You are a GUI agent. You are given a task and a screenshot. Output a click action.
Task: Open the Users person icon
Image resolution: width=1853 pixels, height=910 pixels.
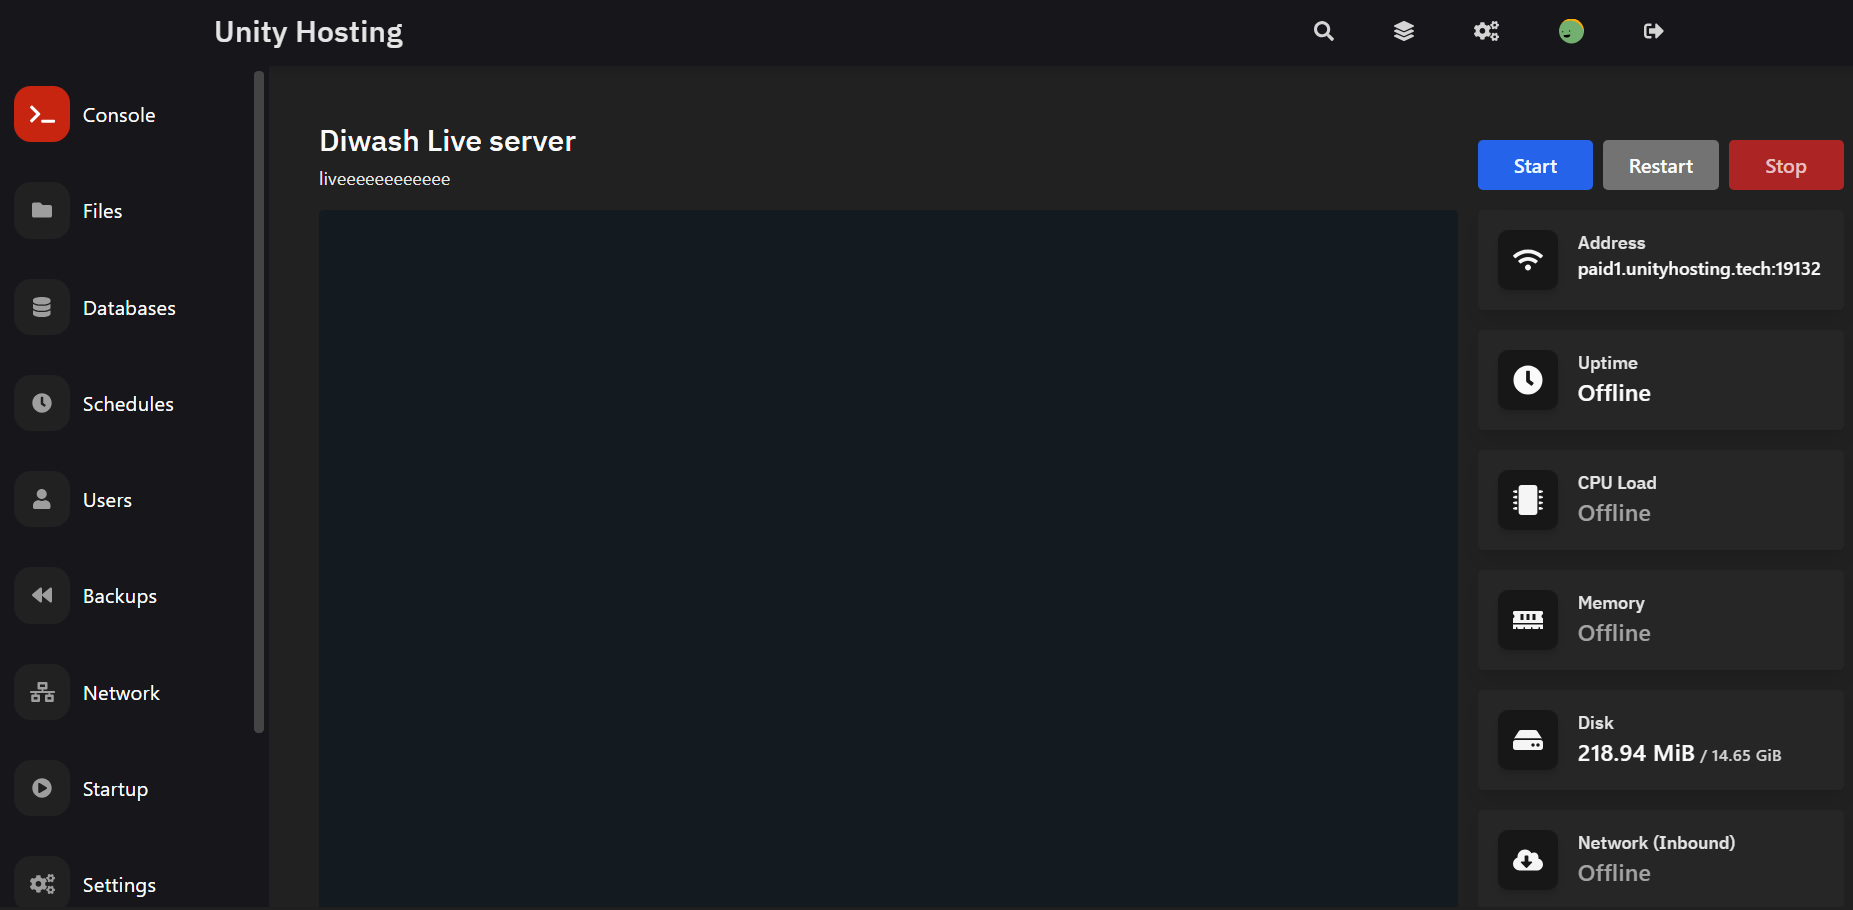[x=42, y=499]
